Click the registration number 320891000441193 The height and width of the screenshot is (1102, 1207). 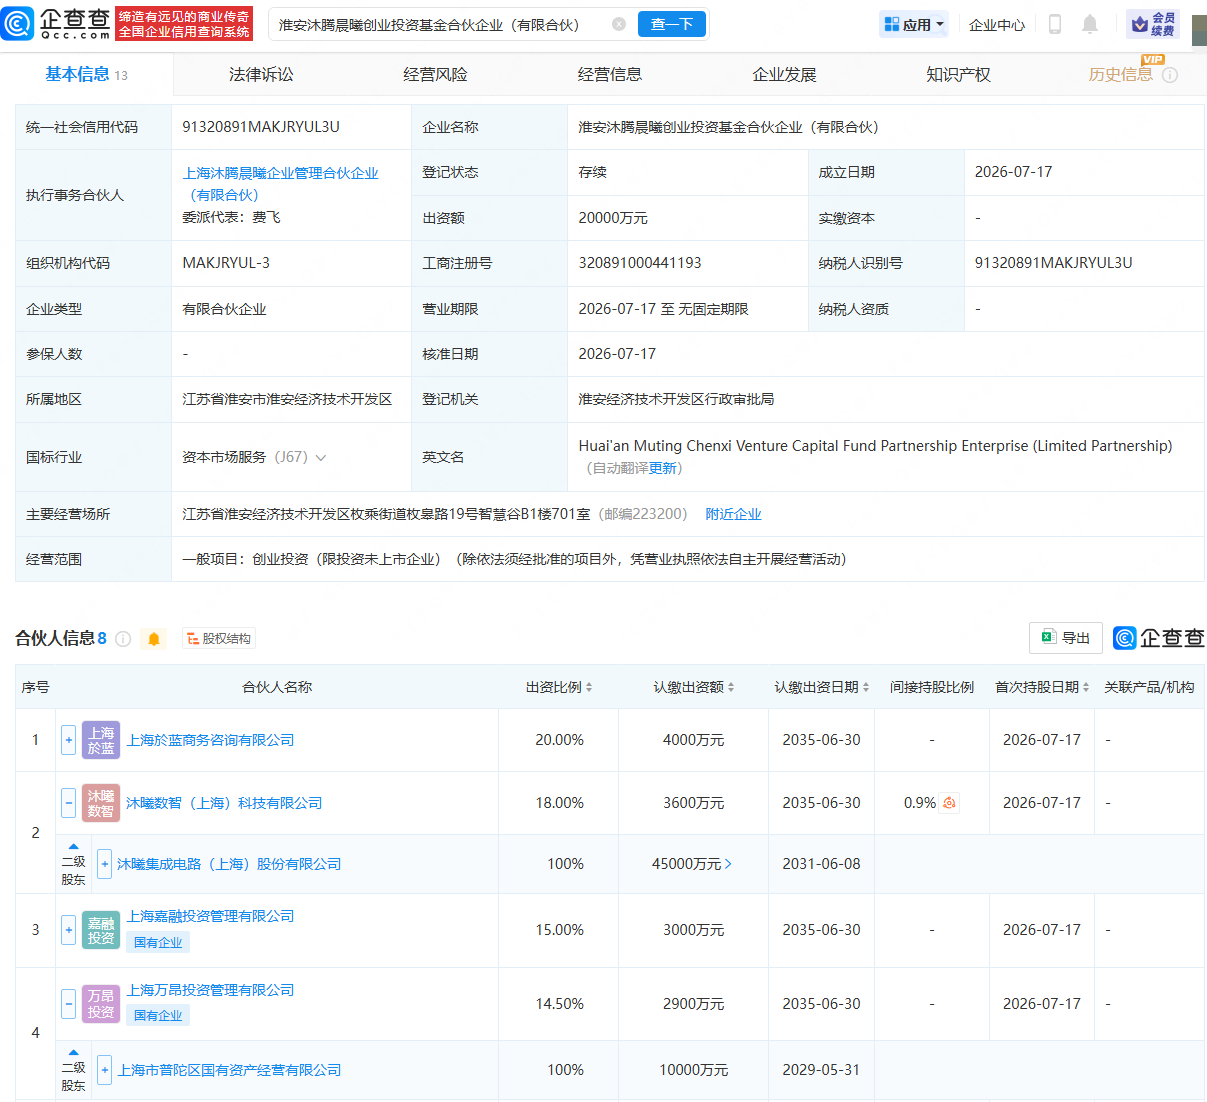click(640, 263)
